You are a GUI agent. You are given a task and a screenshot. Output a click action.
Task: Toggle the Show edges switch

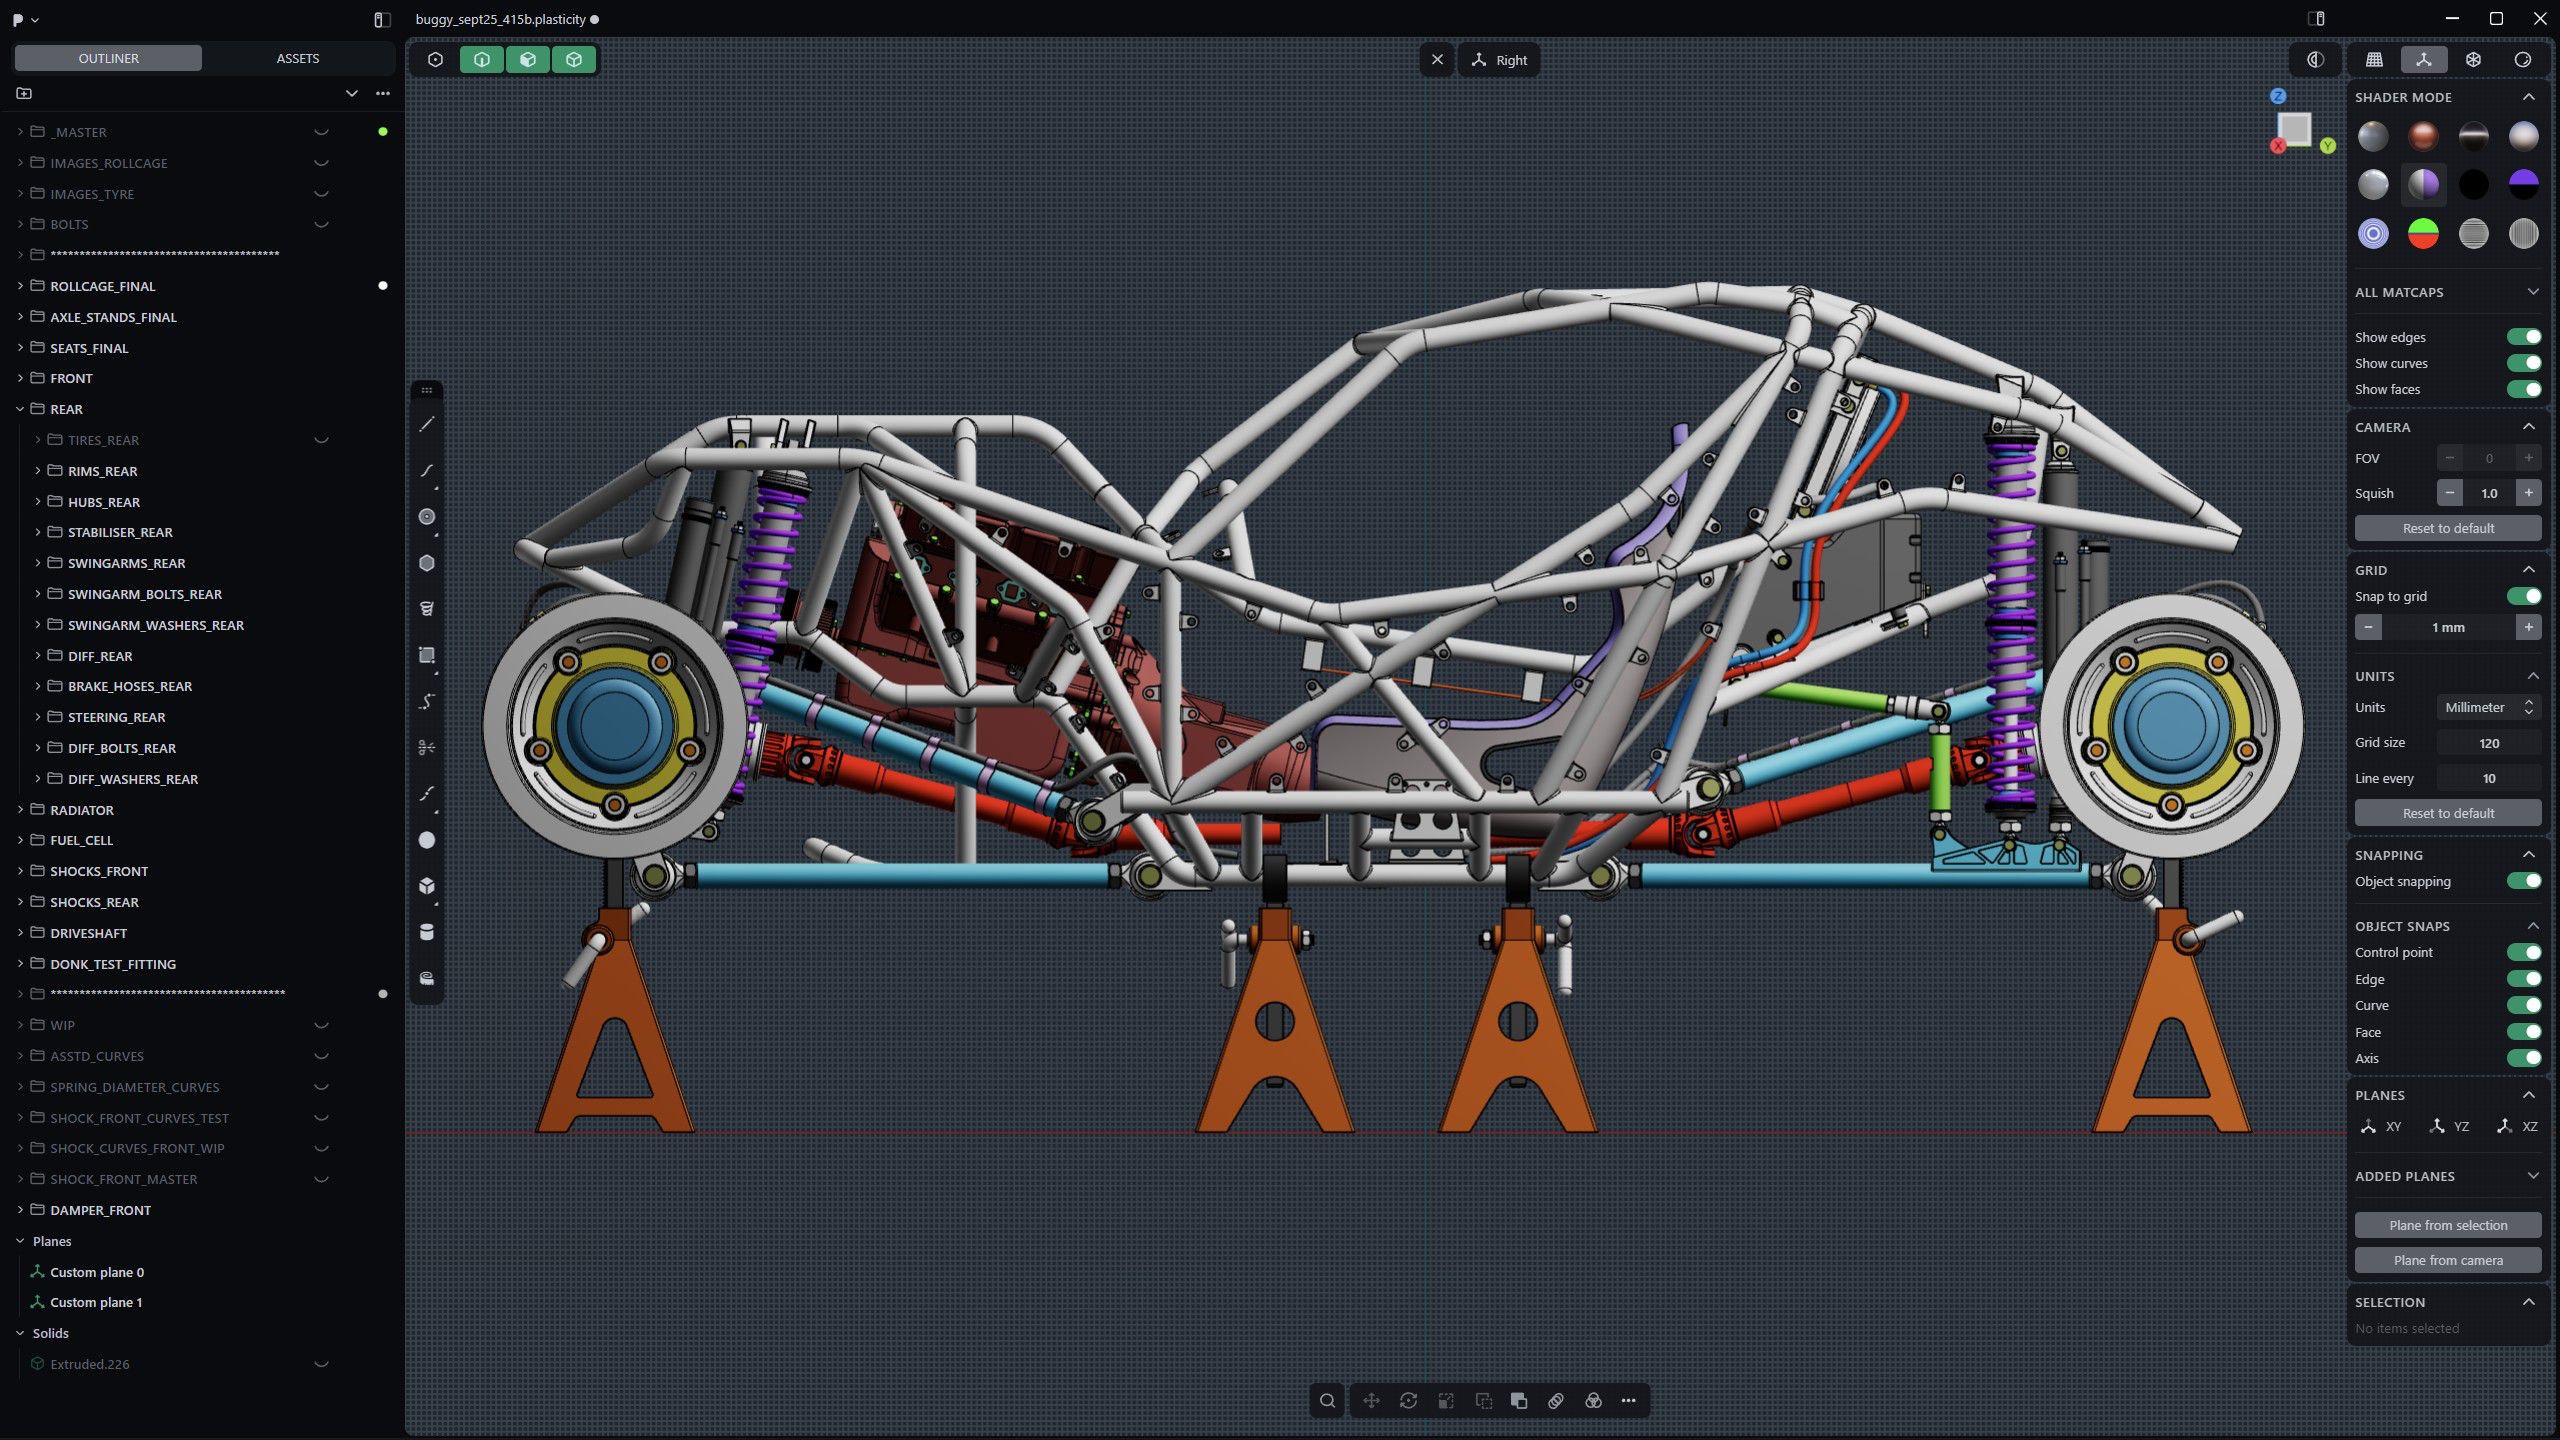[x=2523, y=337]
